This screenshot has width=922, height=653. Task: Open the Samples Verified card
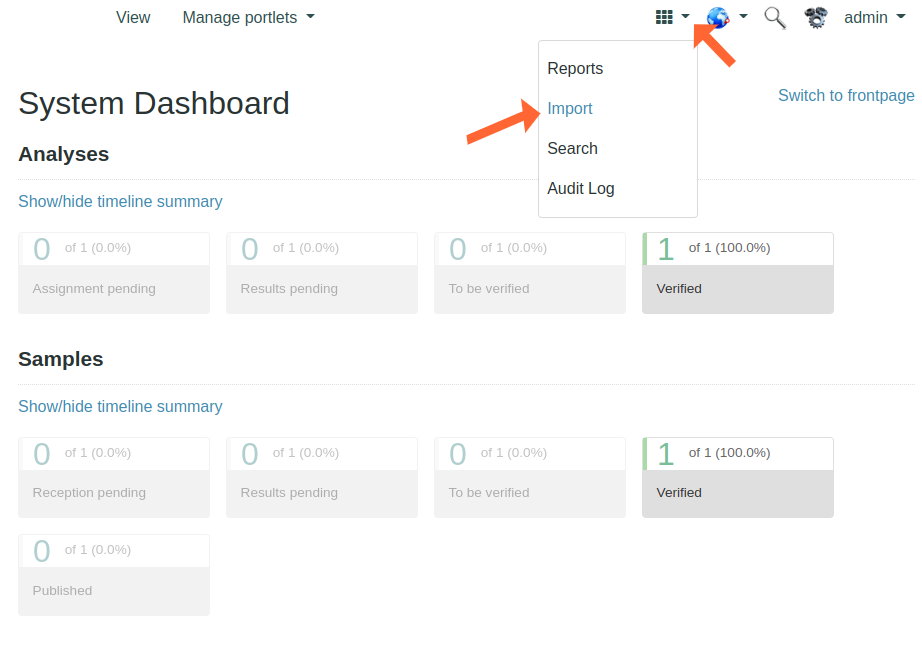click(738, 477)
